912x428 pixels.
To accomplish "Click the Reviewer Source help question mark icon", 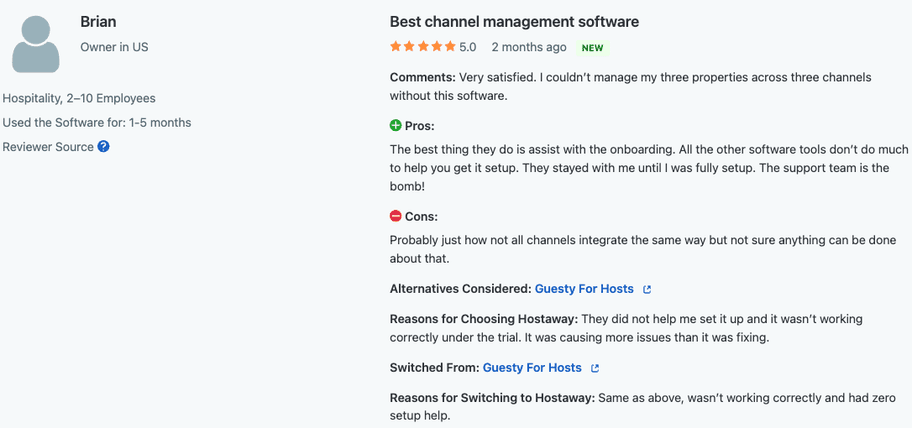I will coord(103,147).
